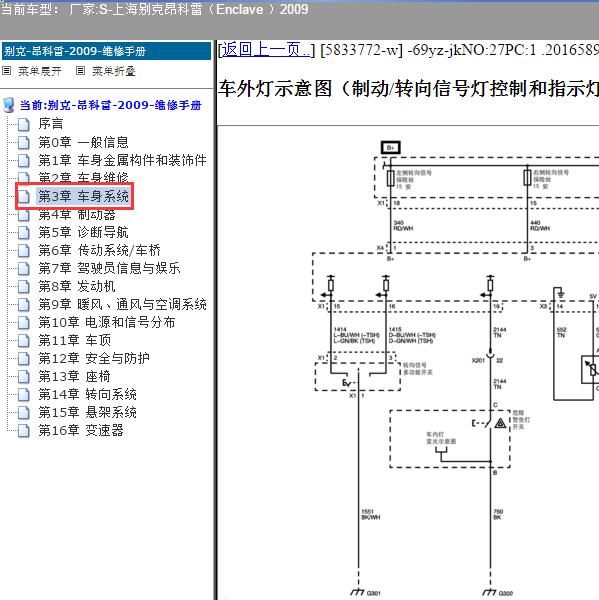Click the 当前车型 vehicle model title text
599x600 pixels.
pyautogui.click(x=155, y=9)
